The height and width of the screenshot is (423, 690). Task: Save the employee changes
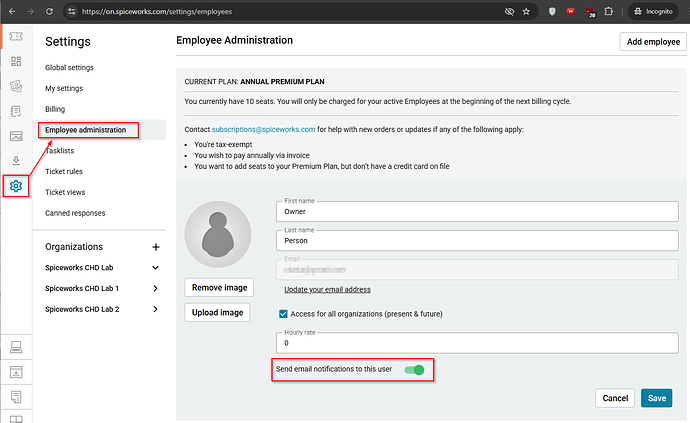656,398
